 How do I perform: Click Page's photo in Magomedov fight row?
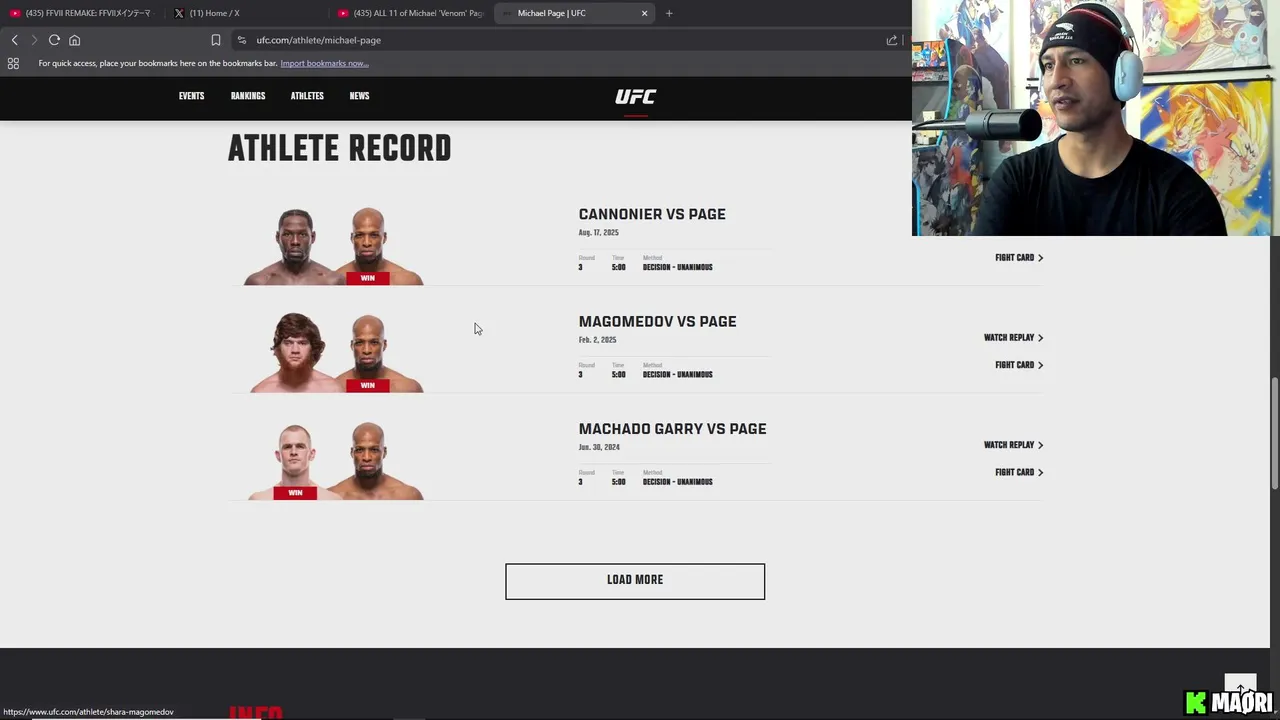click(369, 353)
